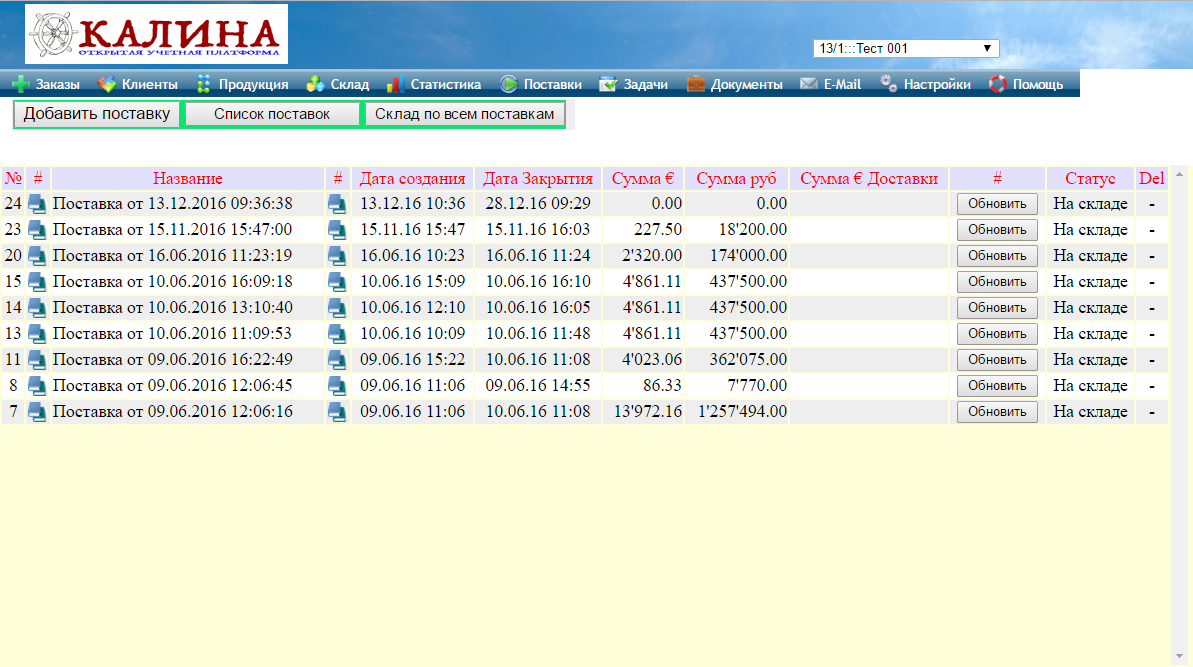This screenshot has height=667, width=1193.
Task: Open the Продукция menu
Action: 242,84
